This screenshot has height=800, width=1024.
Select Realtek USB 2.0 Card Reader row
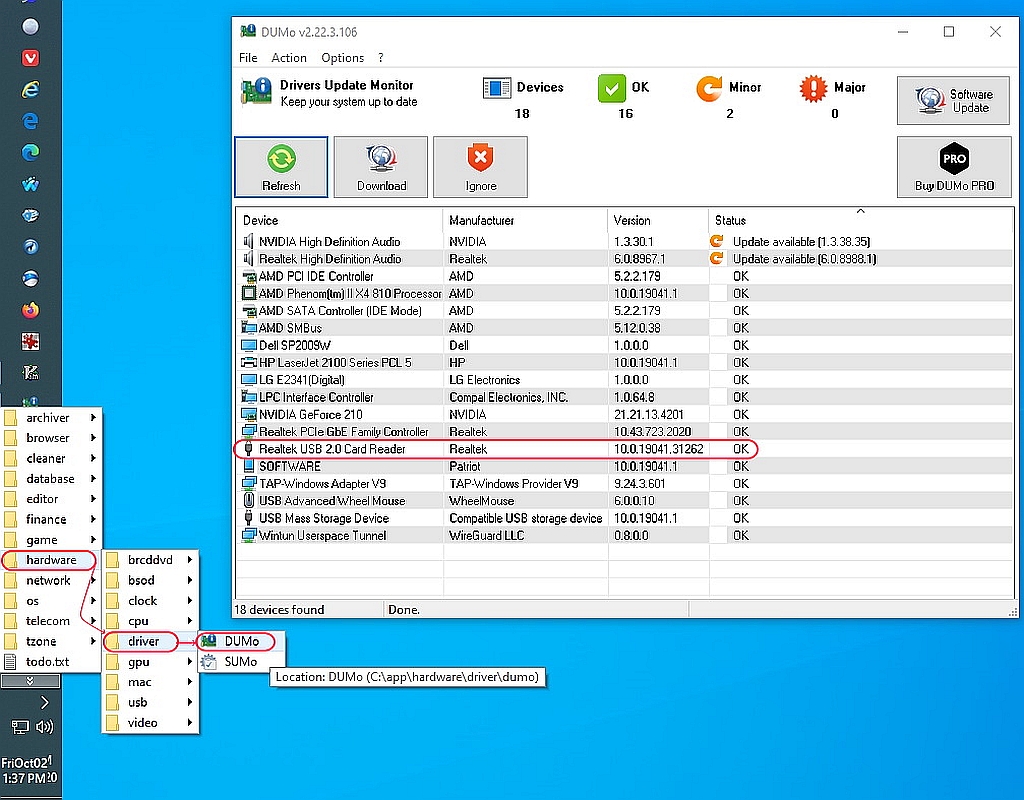(624, 449)
